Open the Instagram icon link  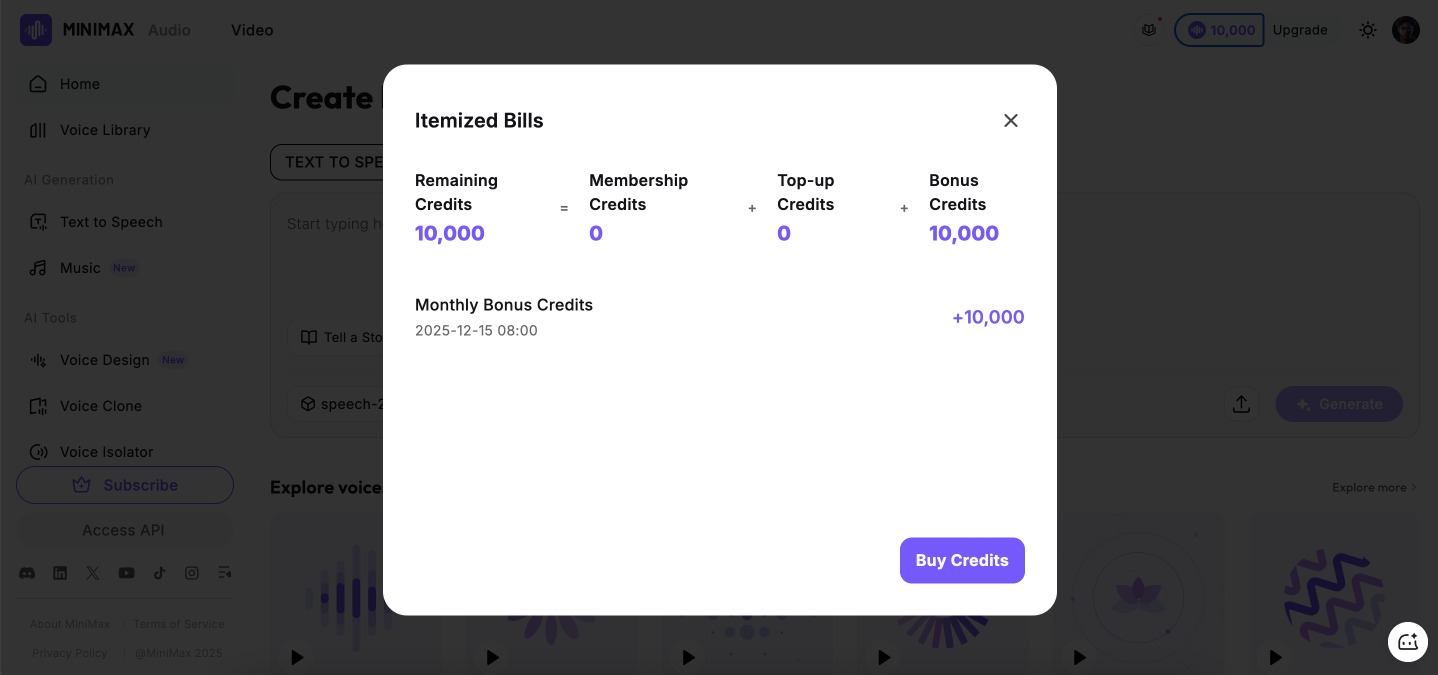(192, 573)
